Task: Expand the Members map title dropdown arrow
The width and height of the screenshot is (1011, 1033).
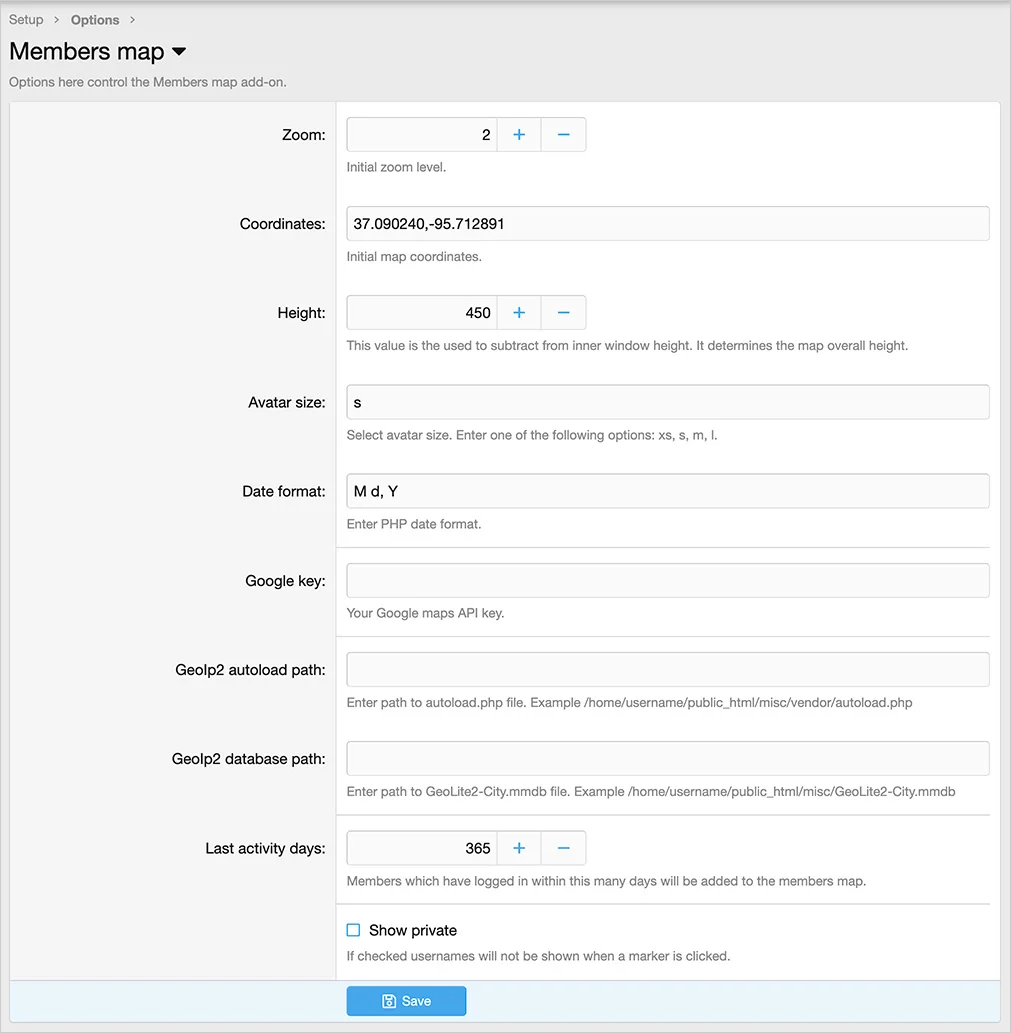Action: [179, 52]
